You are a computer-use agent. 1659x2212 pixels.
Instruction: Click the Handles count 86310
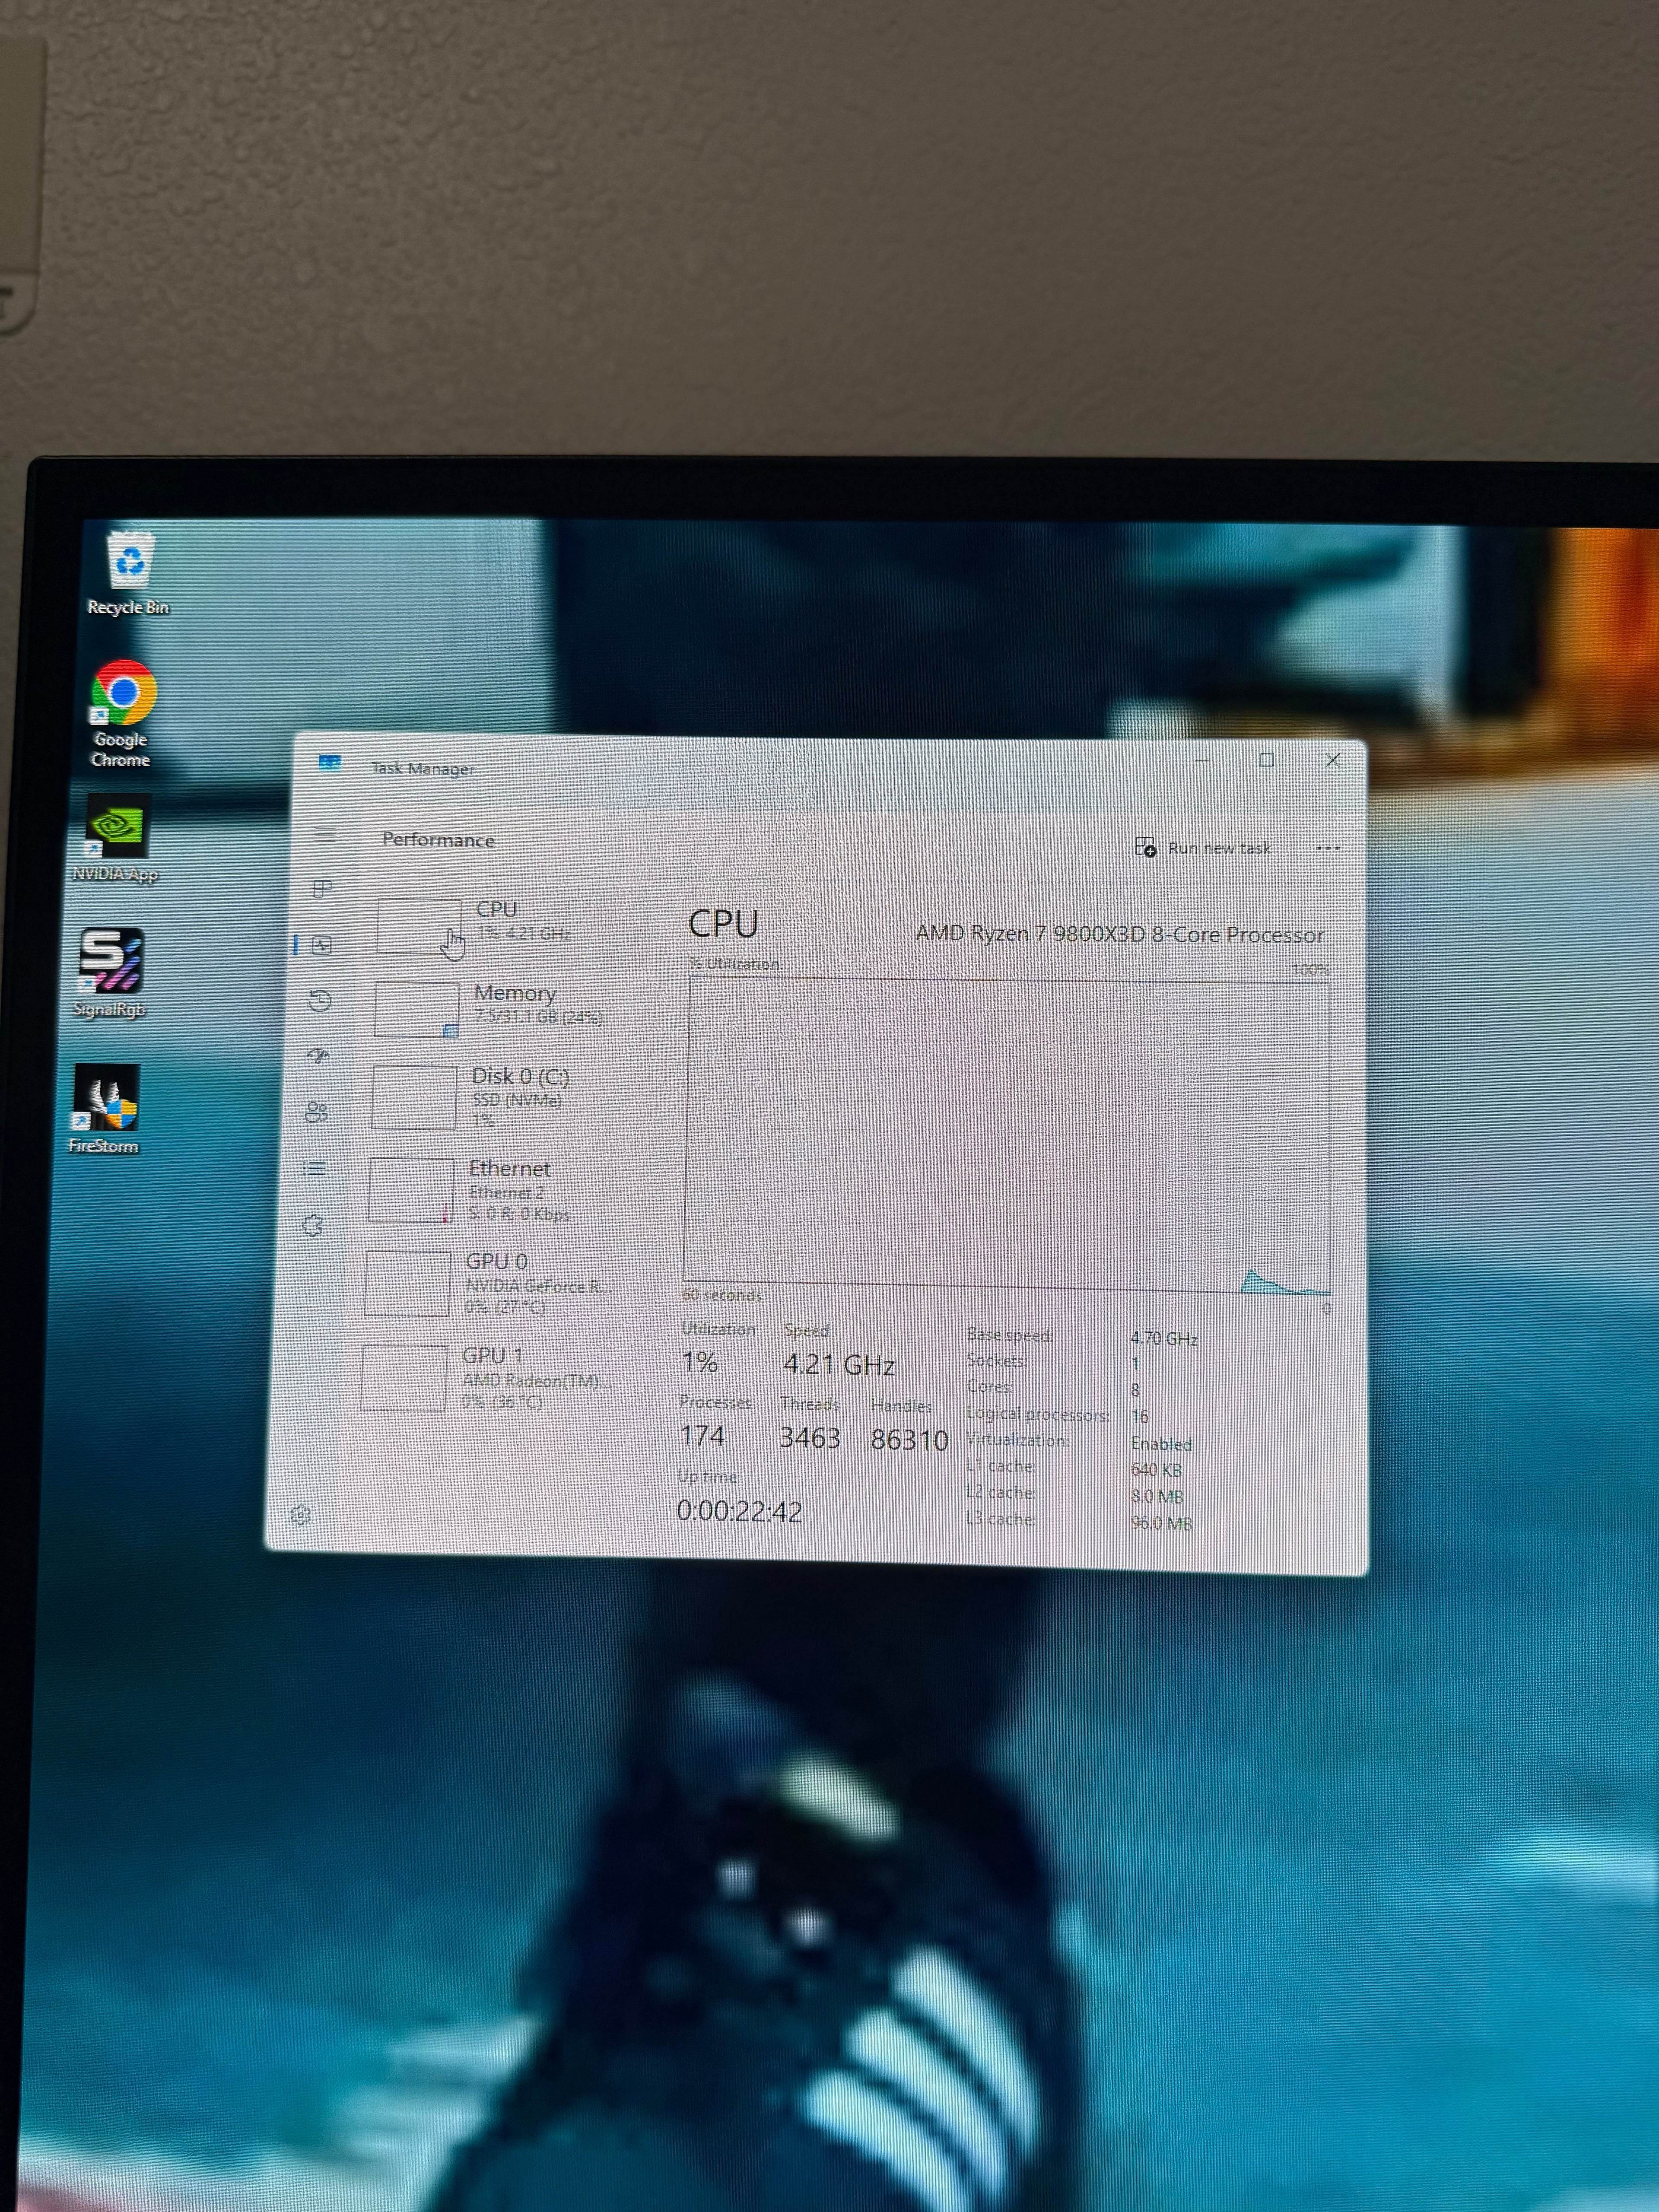(909, 1439)
